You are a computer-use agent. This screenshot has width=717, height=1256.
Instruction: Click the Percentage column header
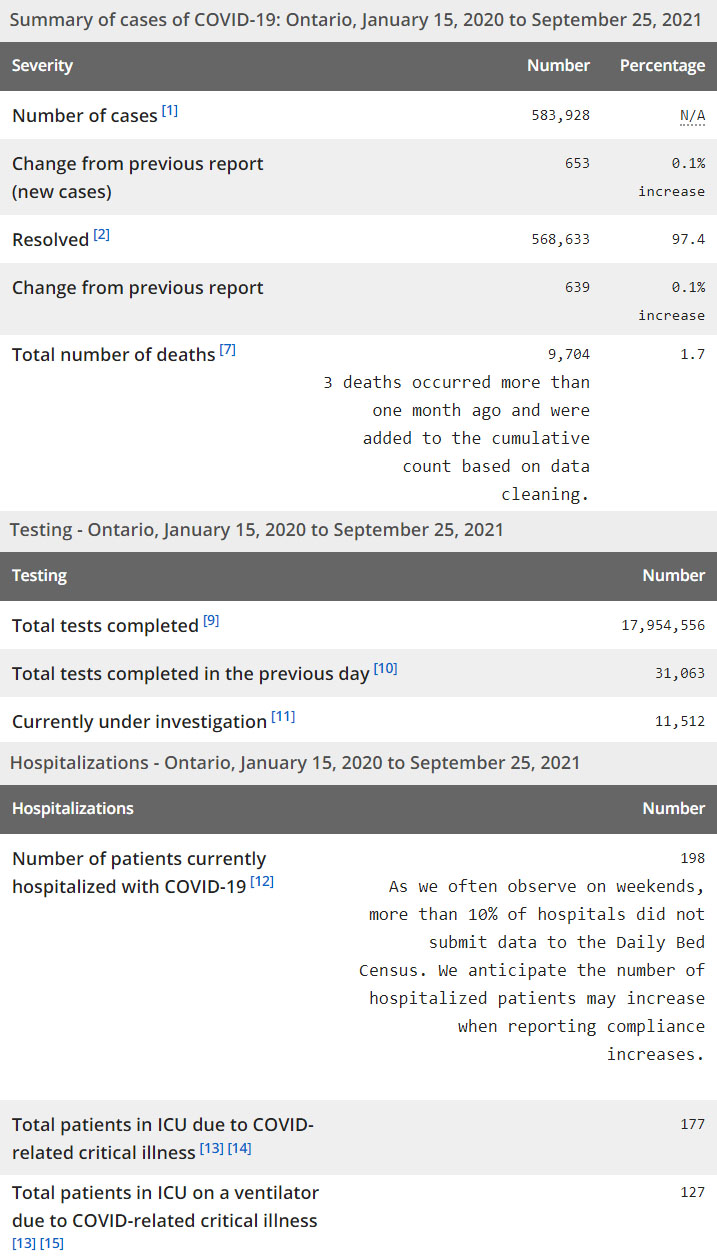tap(662, 66)
